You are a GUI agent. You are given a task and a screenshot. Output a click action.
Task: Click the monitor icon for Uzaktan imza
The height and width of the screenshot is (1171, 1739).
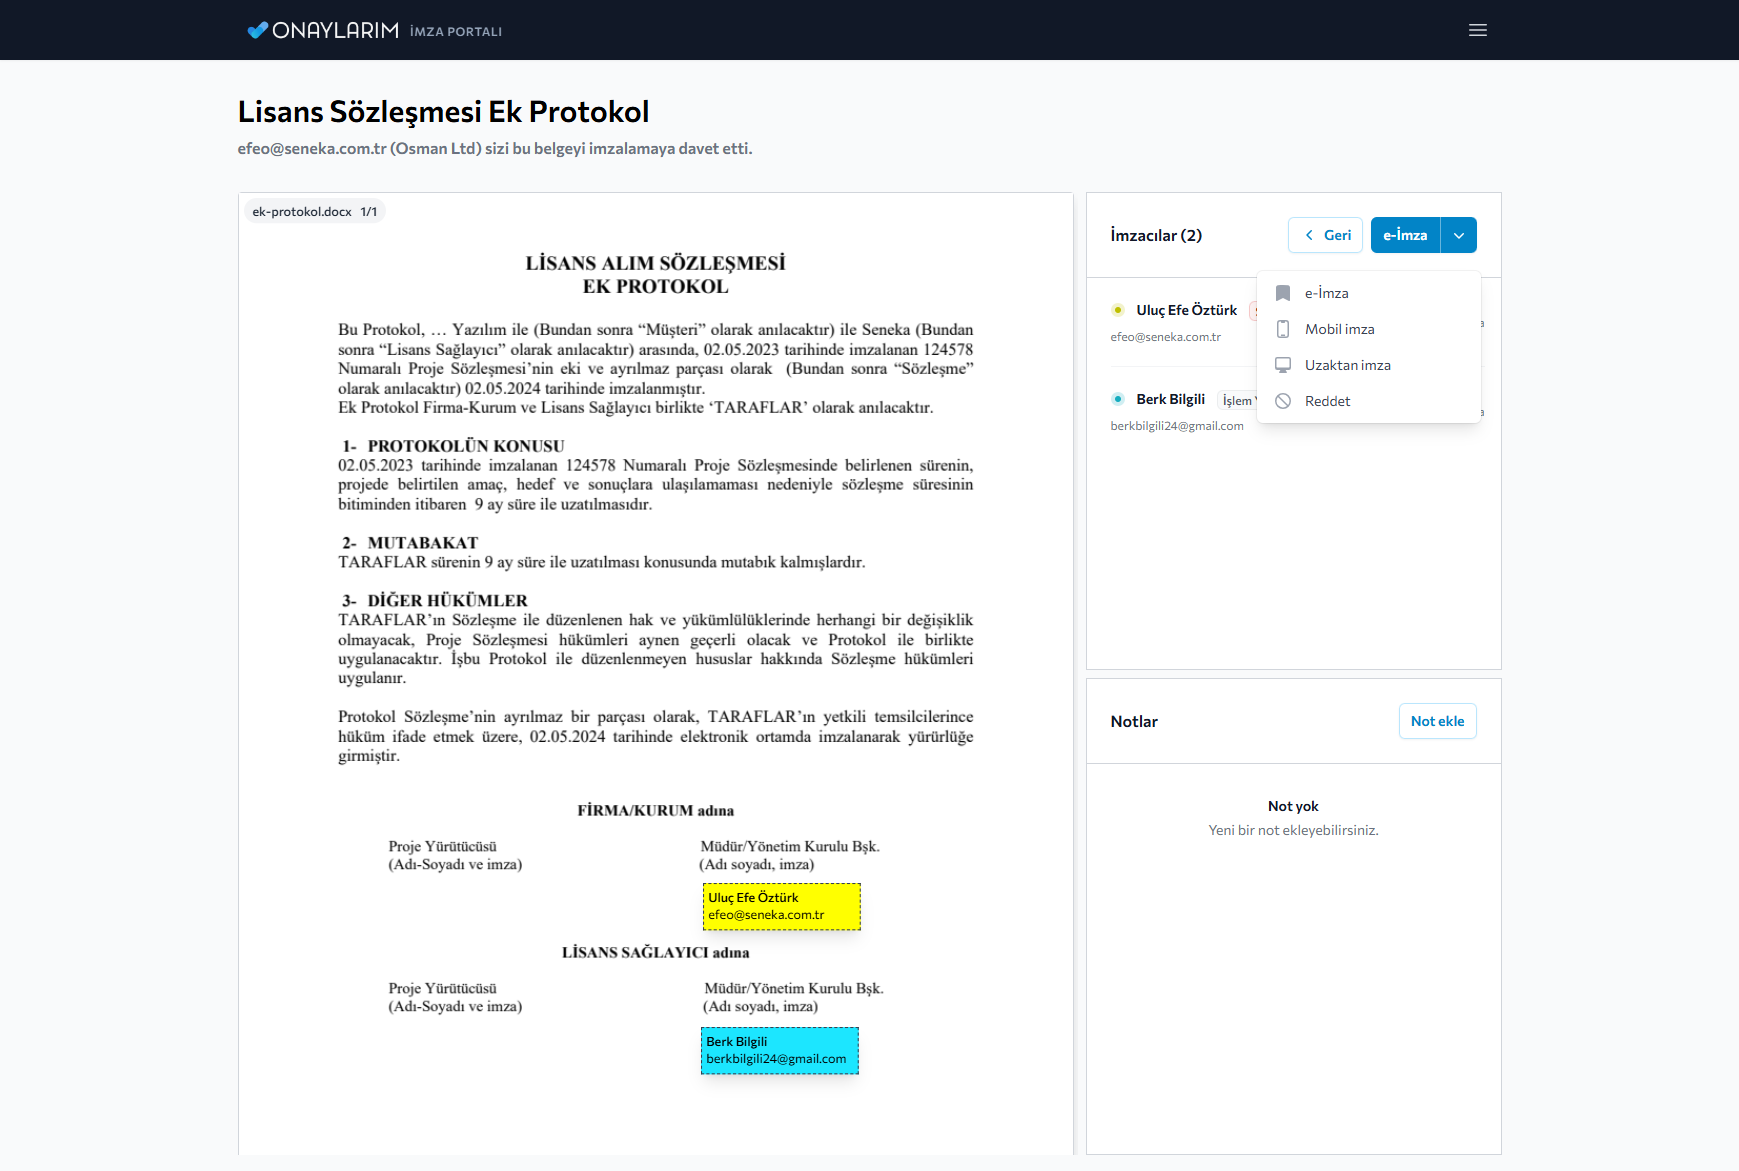coord(1283,365)
